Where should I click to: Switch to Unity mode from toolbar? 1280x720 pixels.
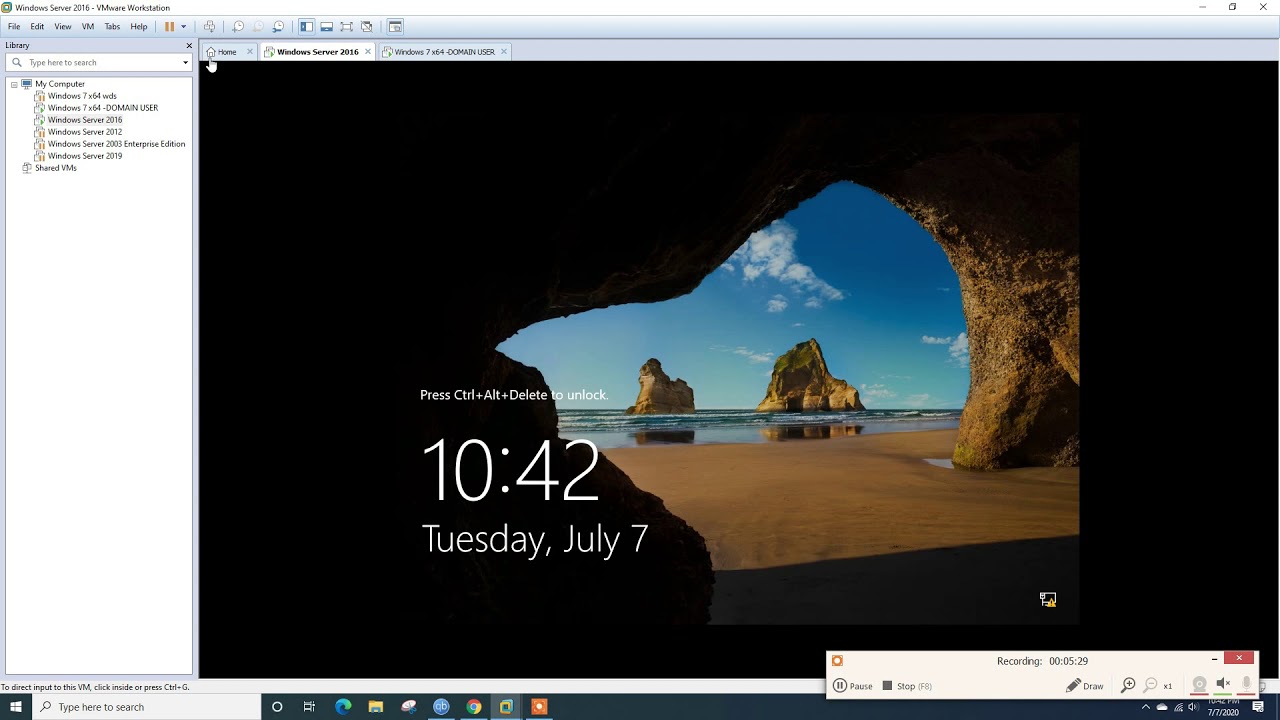point(366,27)
